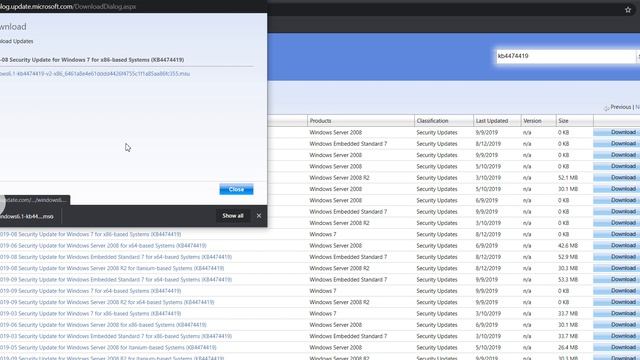Click the 52.9 MB size cell
This screenshot has width=640, height=360.
click(568, 257)
